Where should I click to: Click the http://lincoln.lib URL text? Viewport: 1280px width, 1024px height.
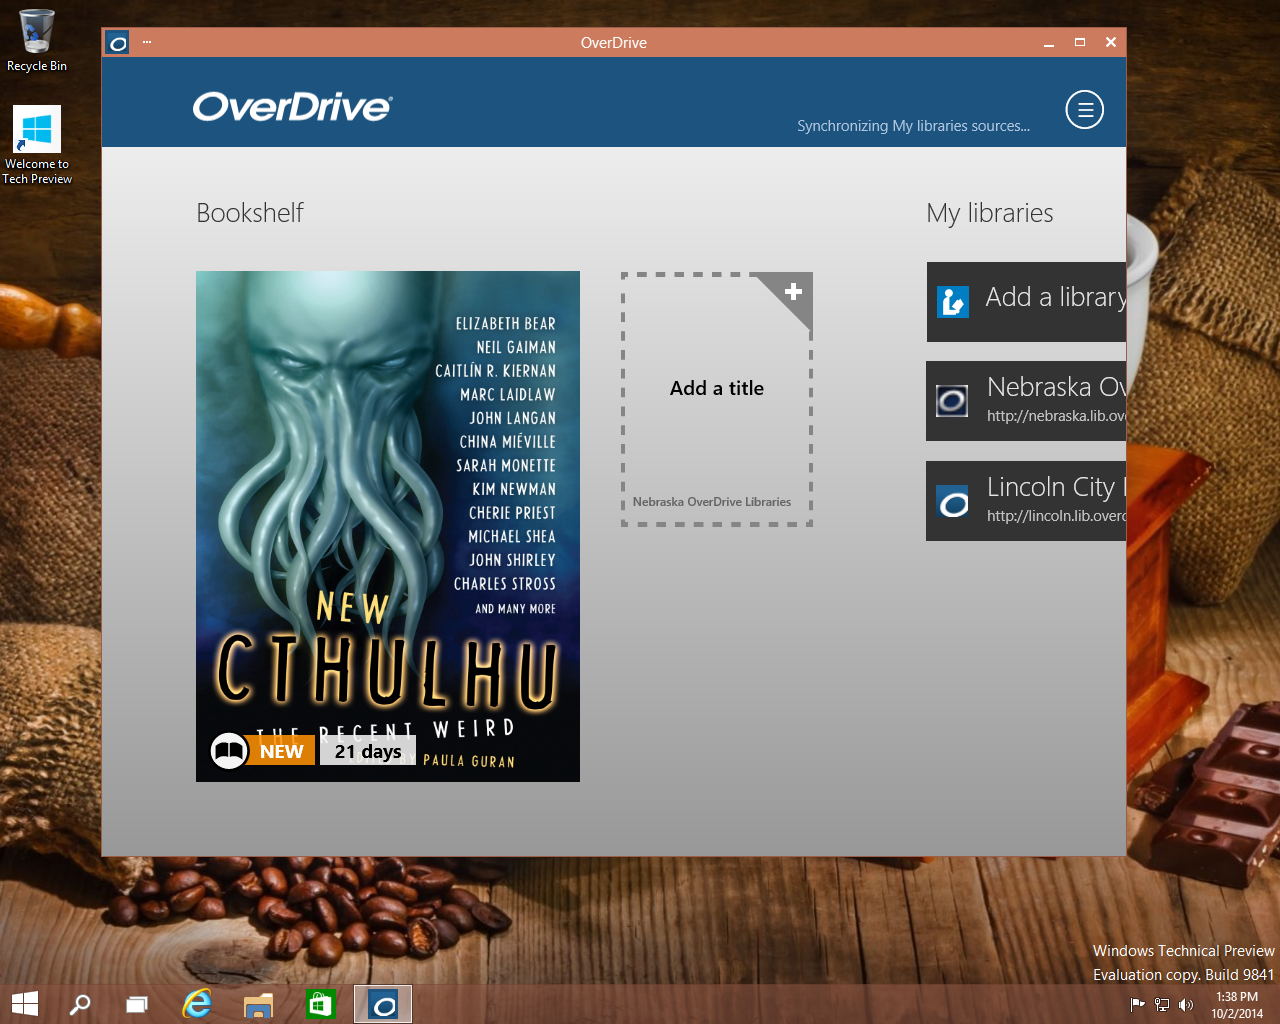1056,516
